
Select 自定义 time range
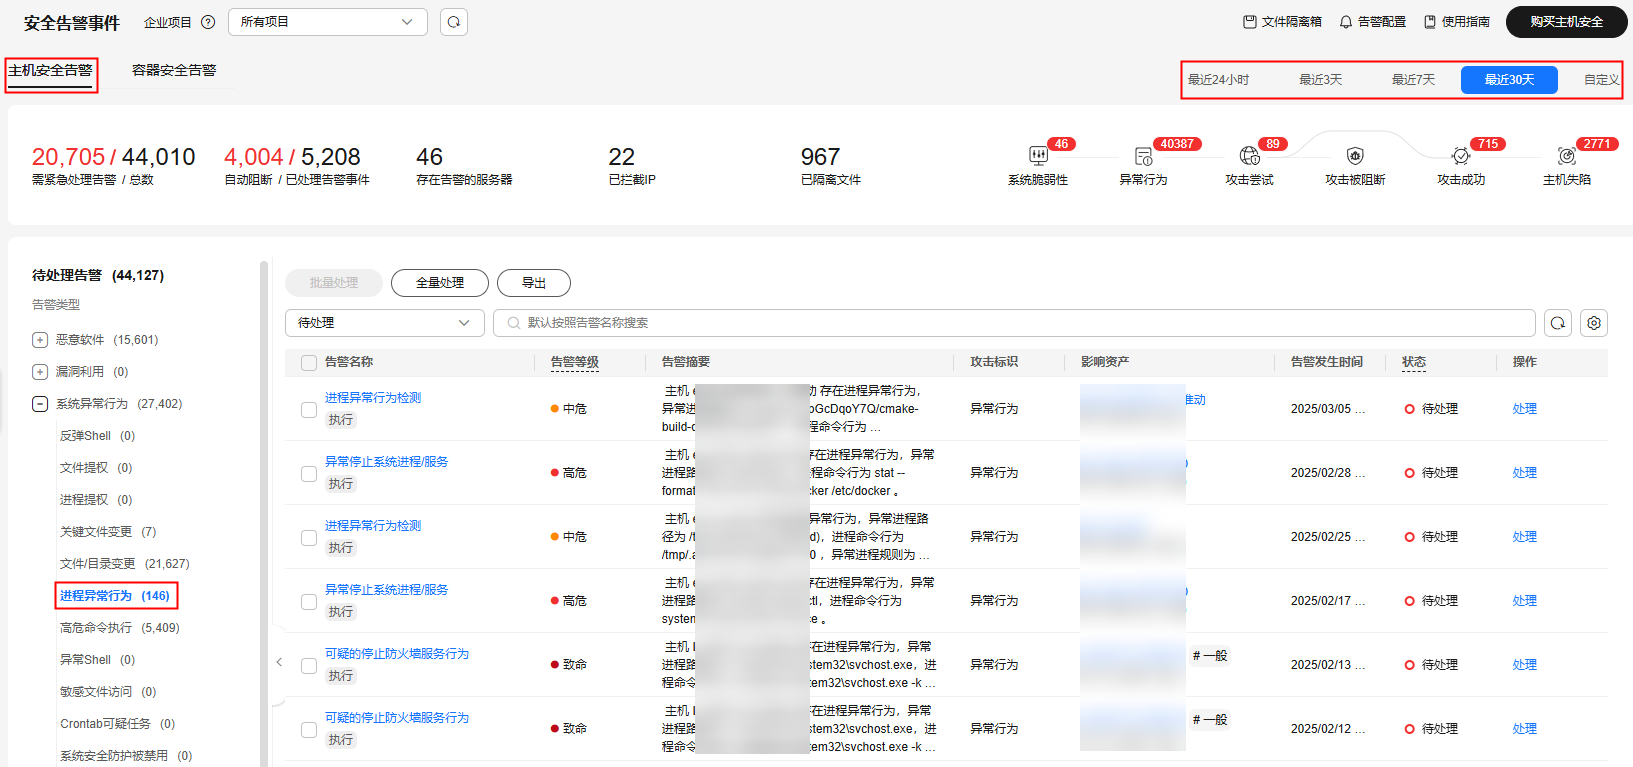[1601, 80]
